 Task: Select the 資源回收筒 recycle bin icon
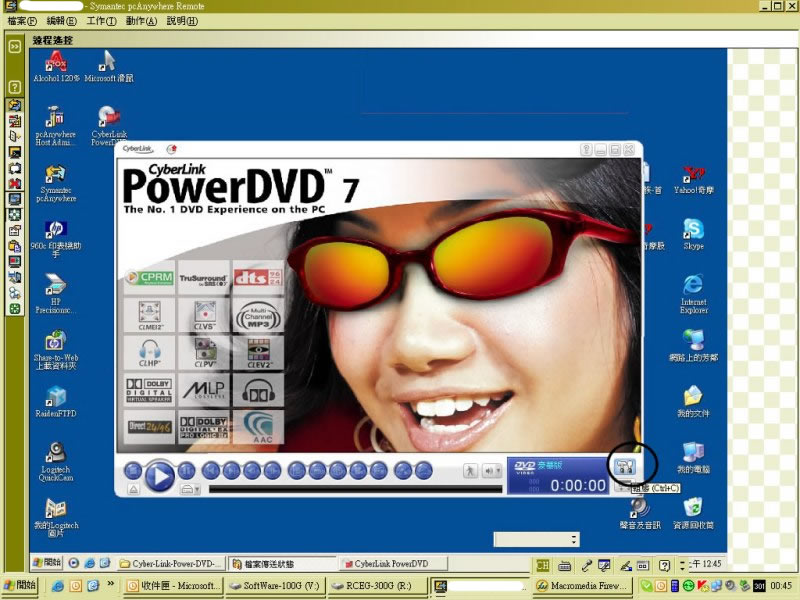point(693,514)
